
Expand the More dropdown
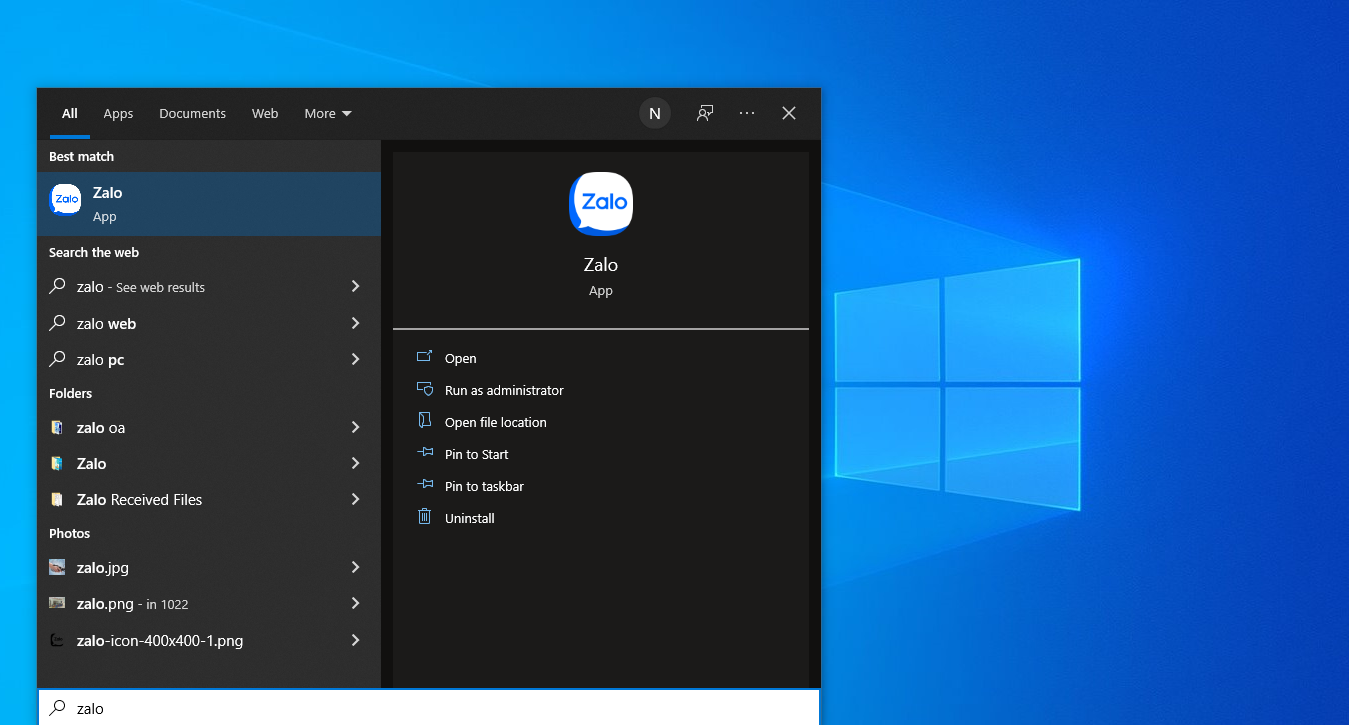(328, 114)
